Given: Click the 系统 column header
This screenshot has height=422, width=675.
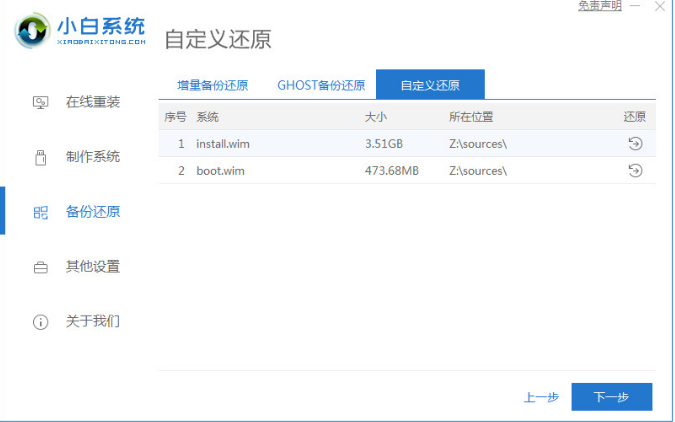Looking at the screenshot, I should (207, 117).
